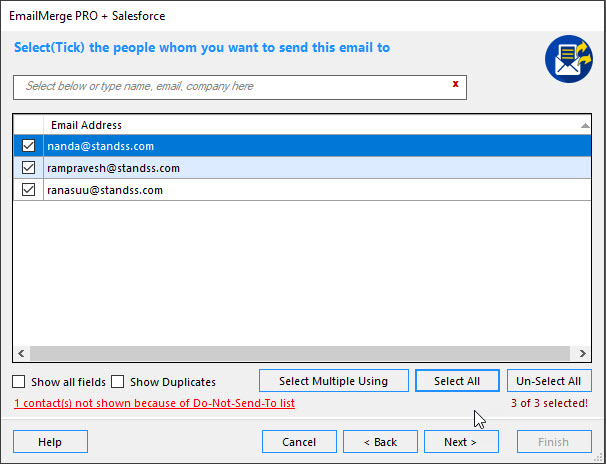Click the horizontal scrollbar right arrow
Screen dimensions: 606x464
[x=582, y=353]
